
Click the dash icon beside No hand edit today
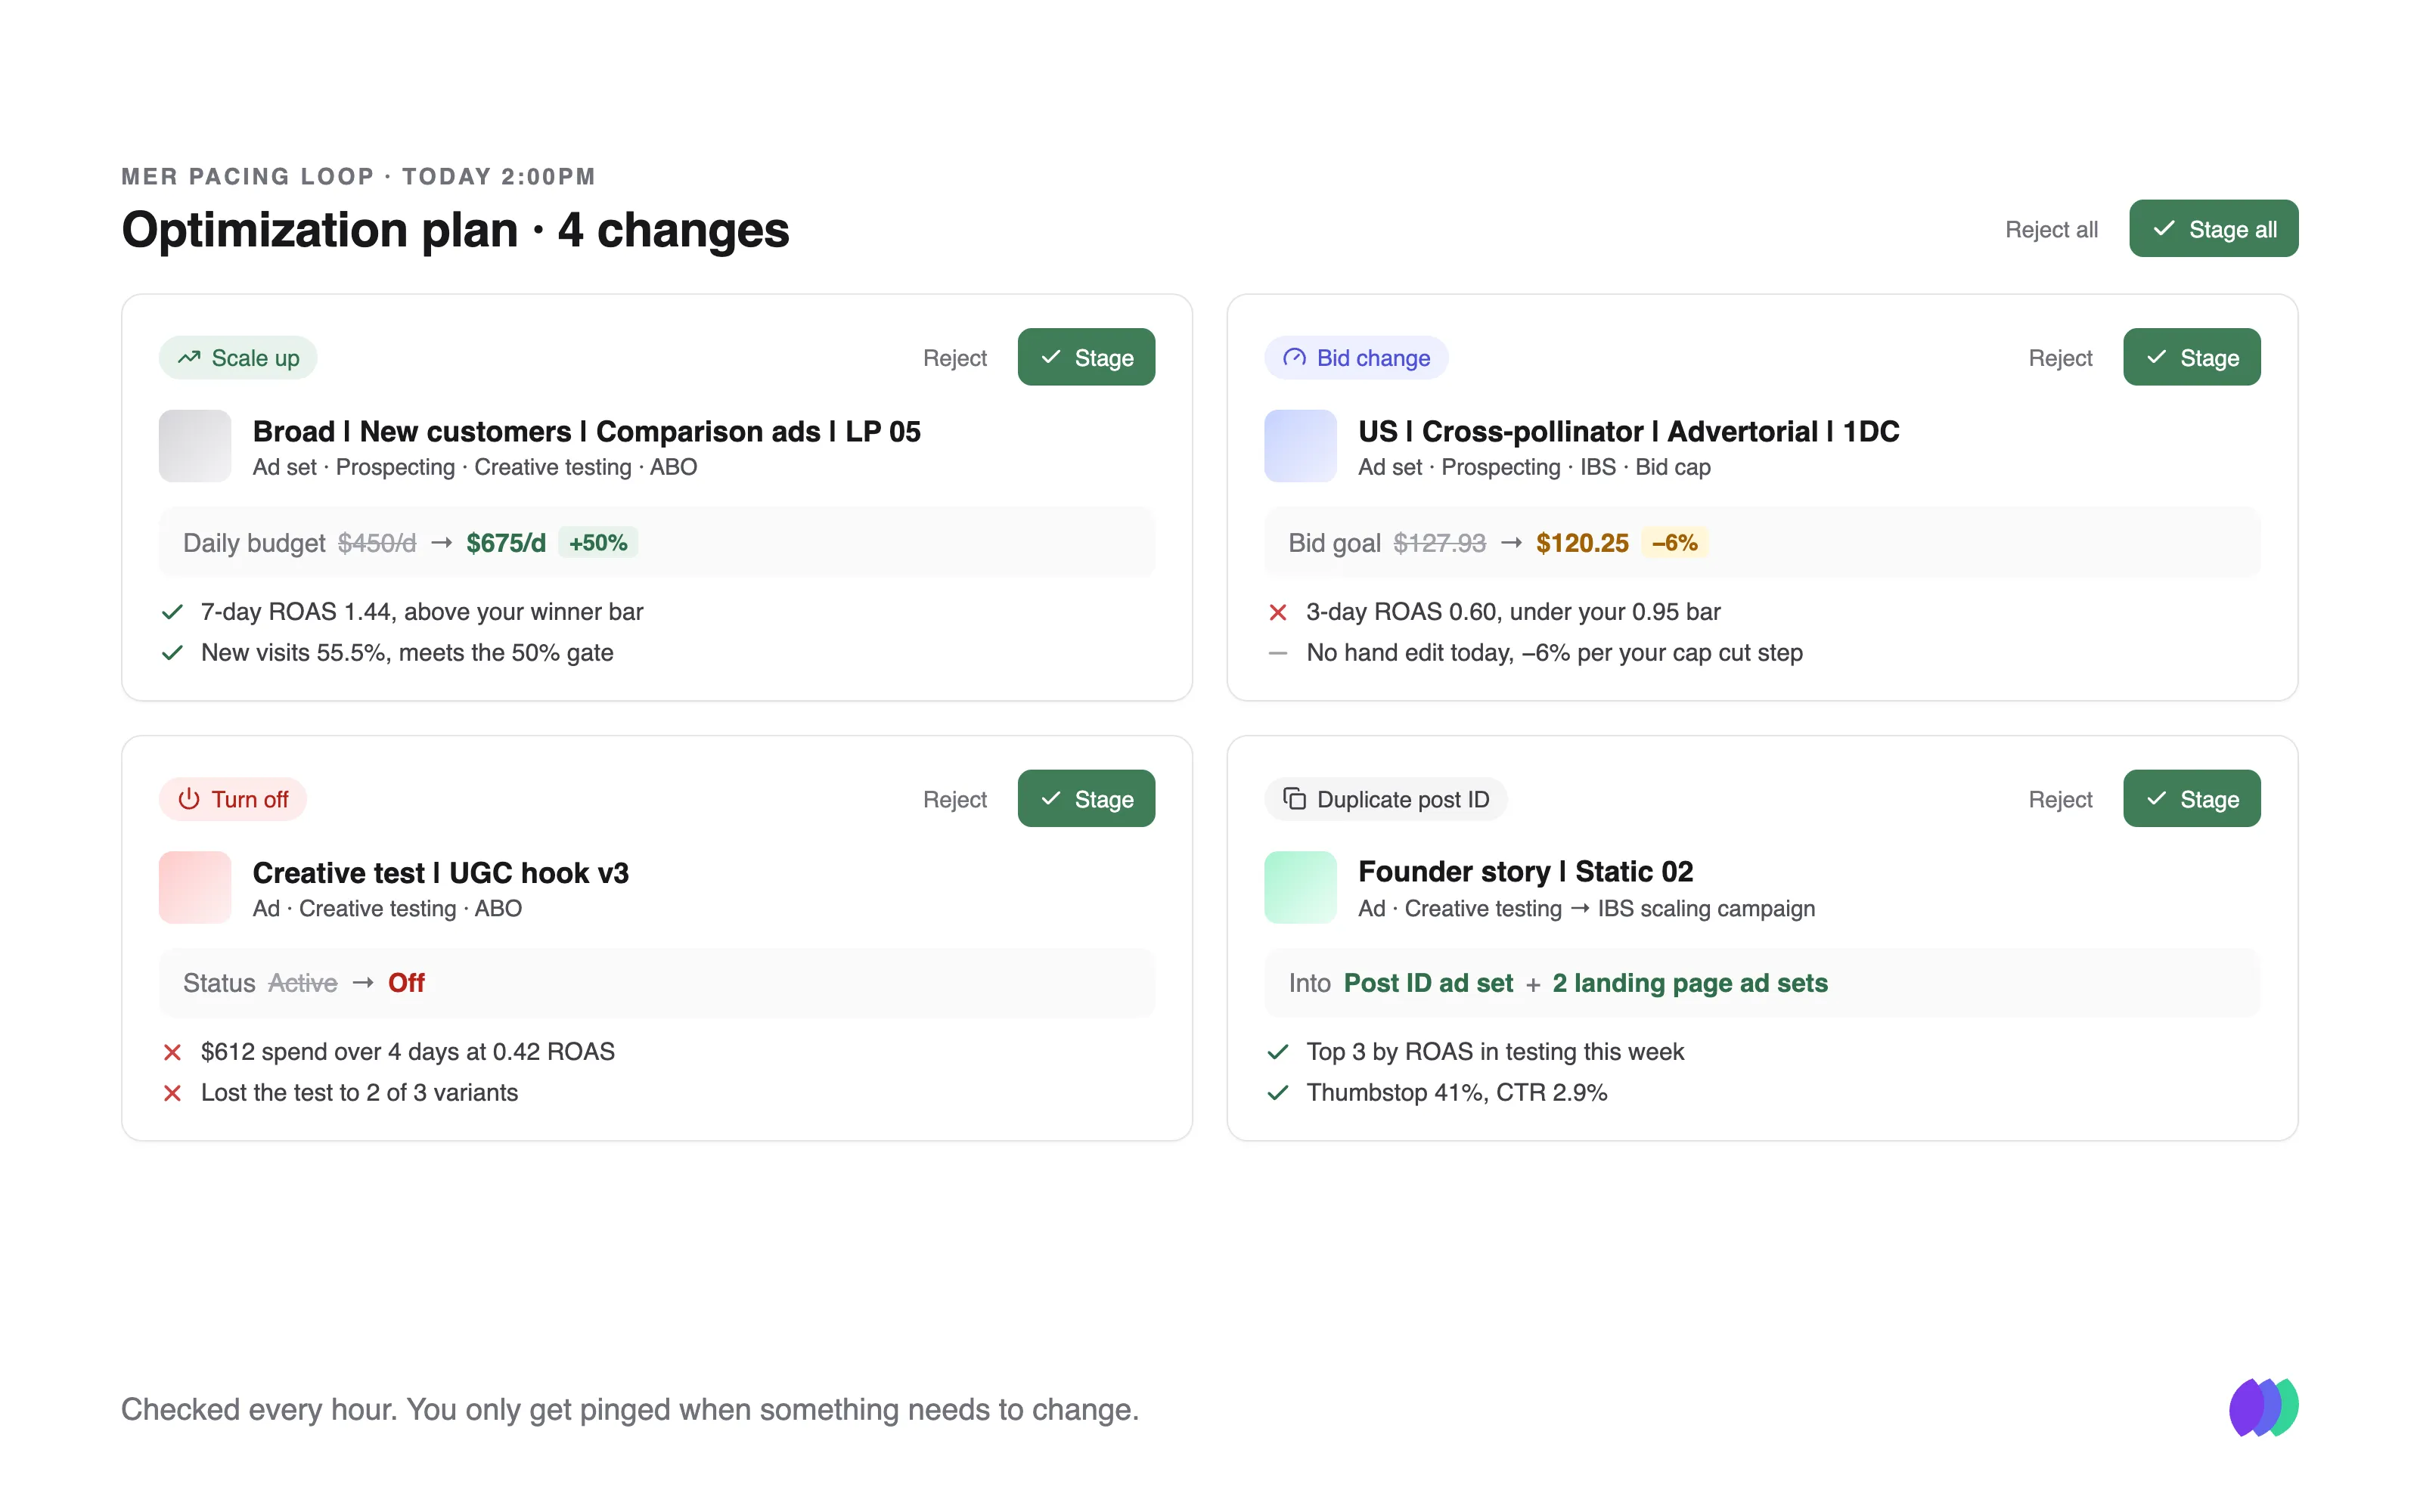[x=1277, y=653]
